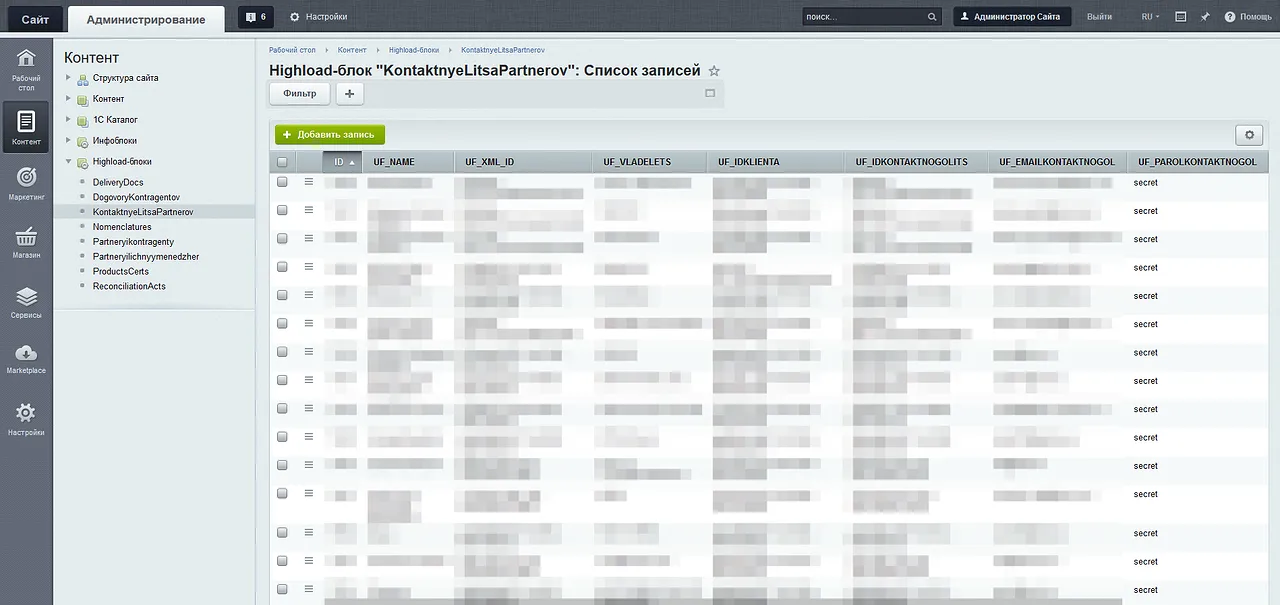1280x605 pixels.
Task: Open notifications counter showing 6
Action: click(x=256, y=17)
